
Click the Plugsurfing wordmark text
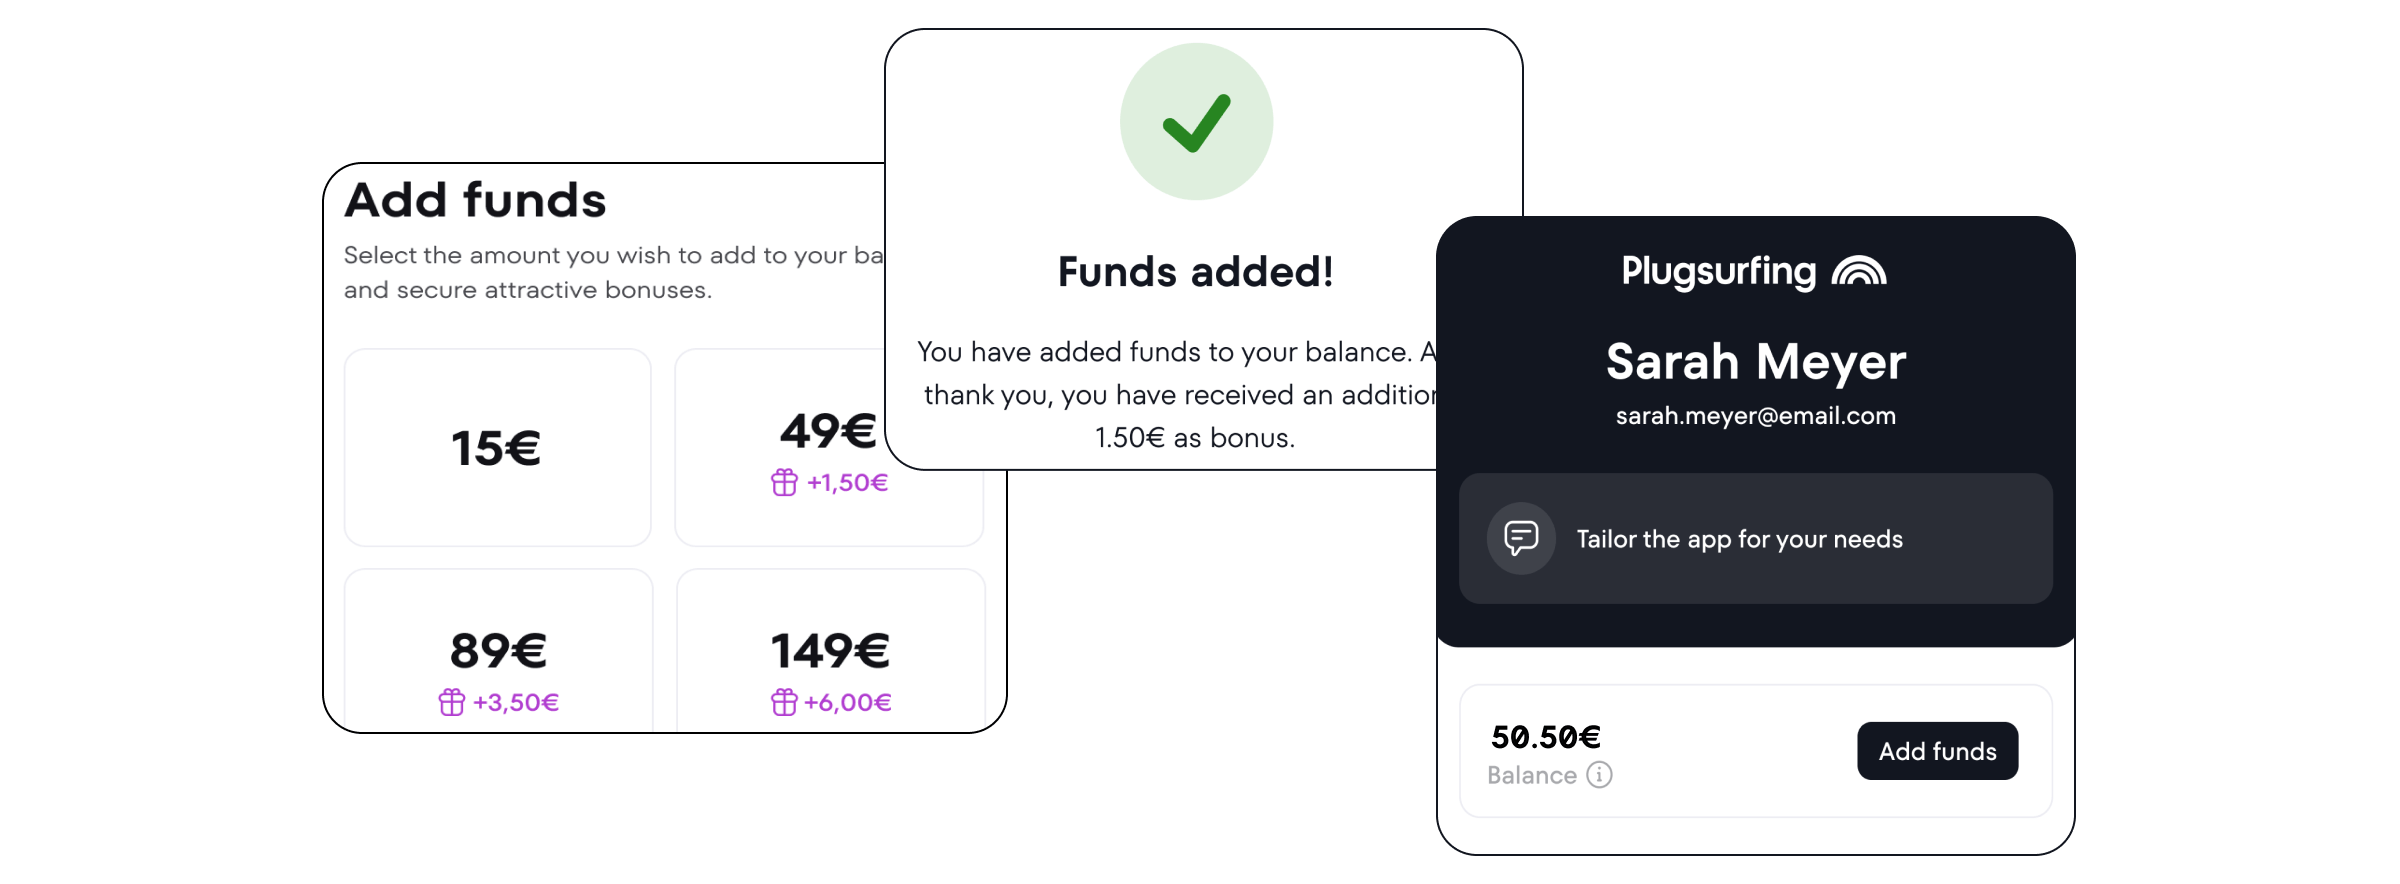click(1718, 271)
